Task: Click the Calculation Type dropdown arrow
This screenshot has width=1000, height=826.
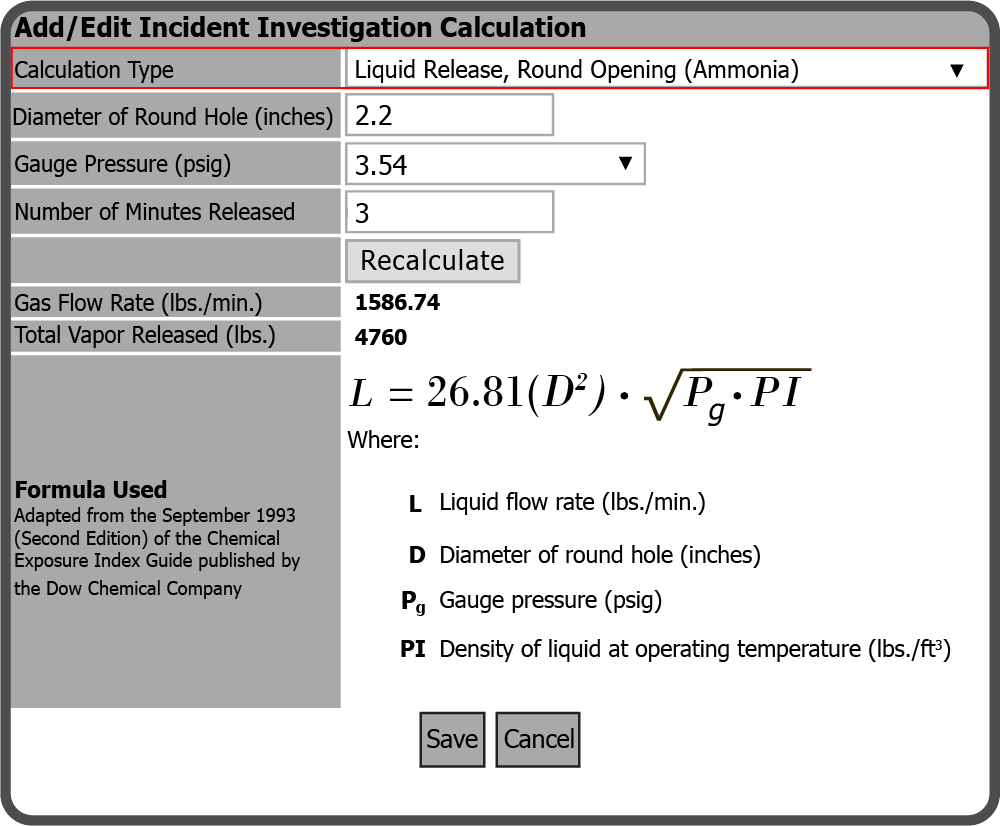Action: click(956, 70)
